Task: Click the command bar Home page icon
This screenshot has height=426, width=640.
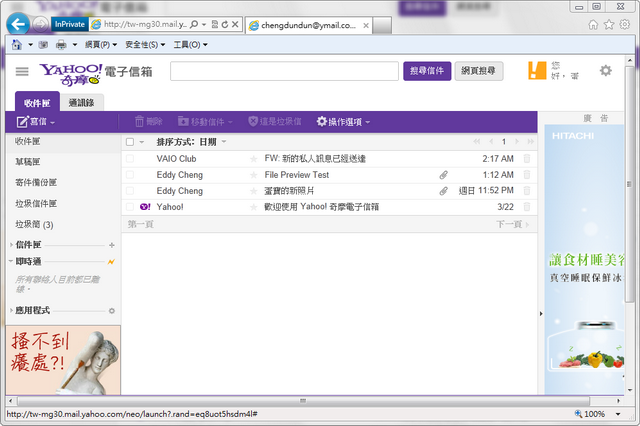Action: pos(16,44)
